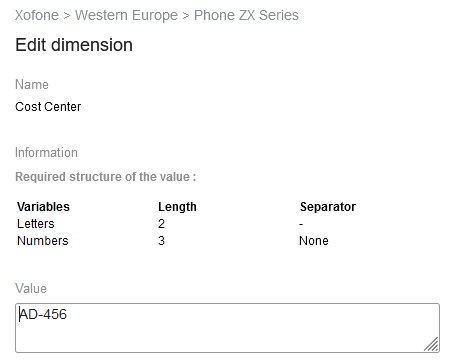Click the Numbers length value 3
The image size is (455, 362).
[x=161, y=241]
